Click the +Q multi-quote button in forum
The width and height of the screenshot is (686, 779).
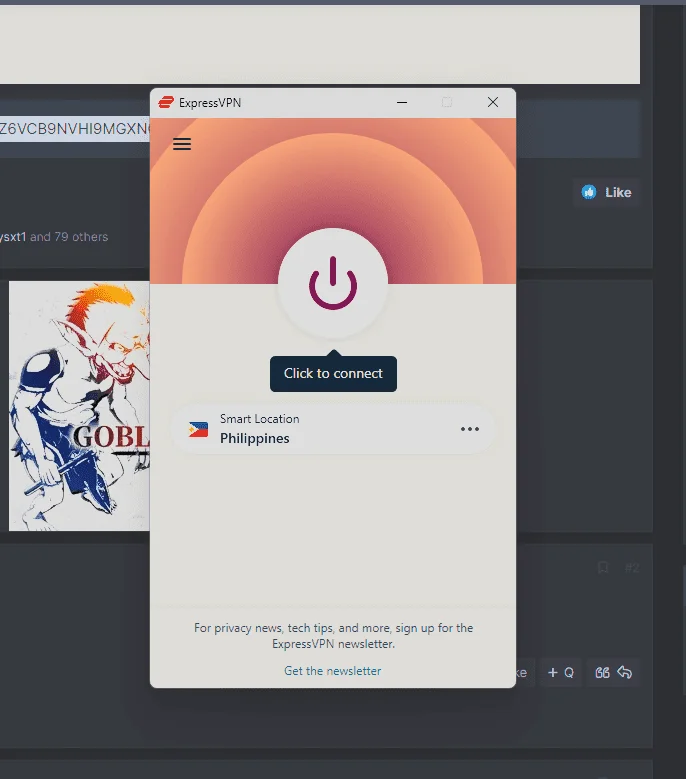pyautogui.click(x=561, y=673)
